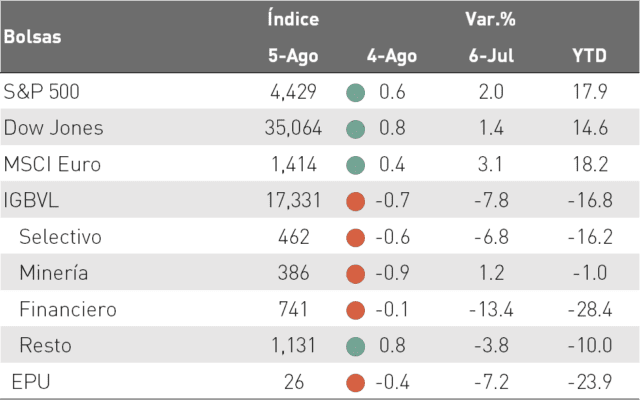640x400 pixels.
Task: Click the 4-Ago column header
Action: 392,56
